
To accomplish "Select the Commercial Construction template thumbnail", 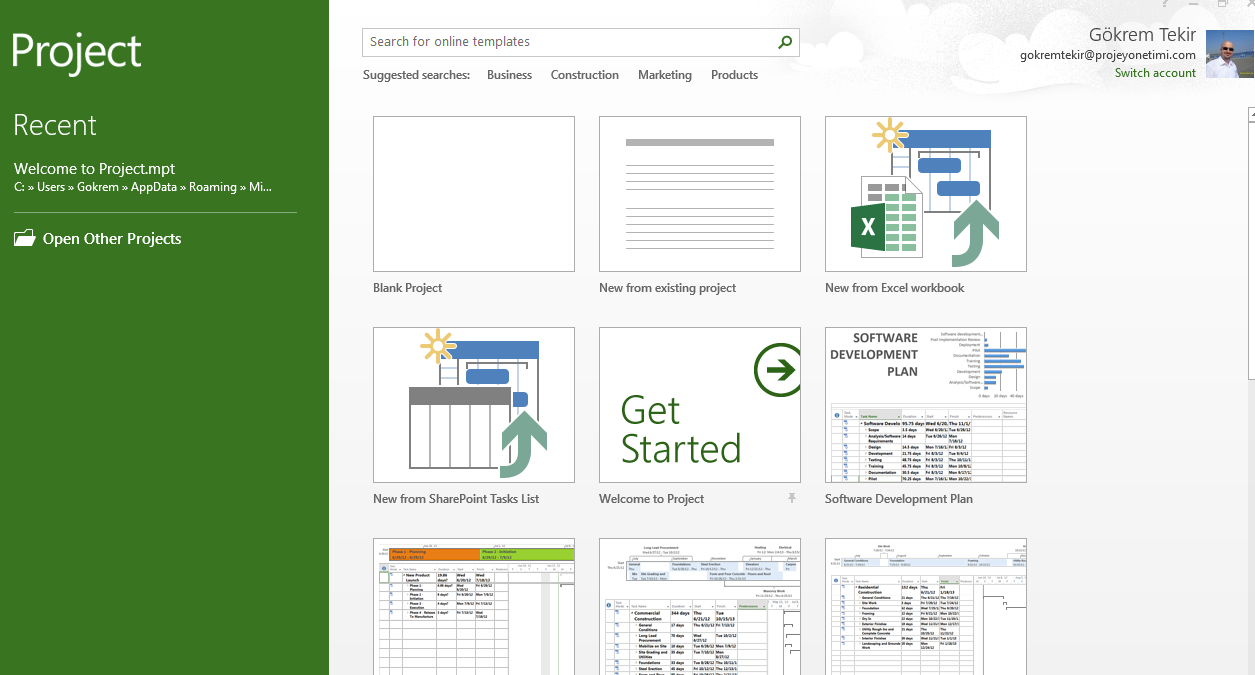I will [699, 606].
